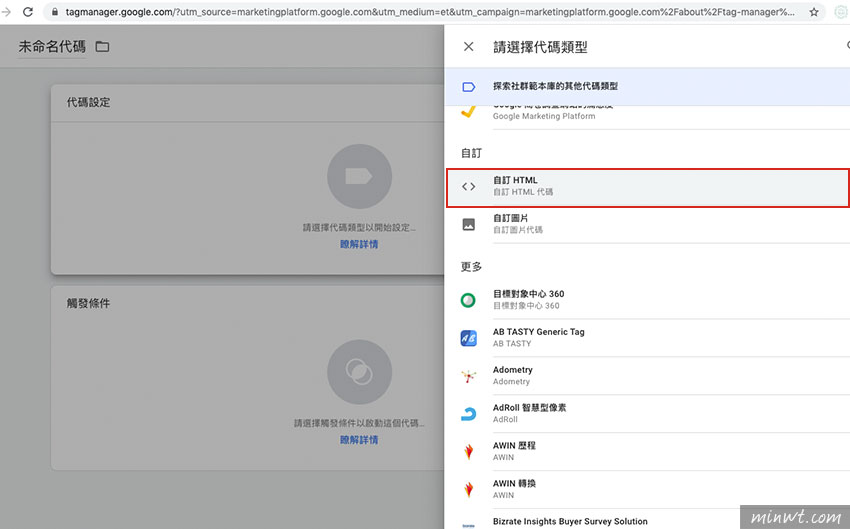Open 瞭解詳情 link under 觸發條件
850x529 pixels.
359,440
